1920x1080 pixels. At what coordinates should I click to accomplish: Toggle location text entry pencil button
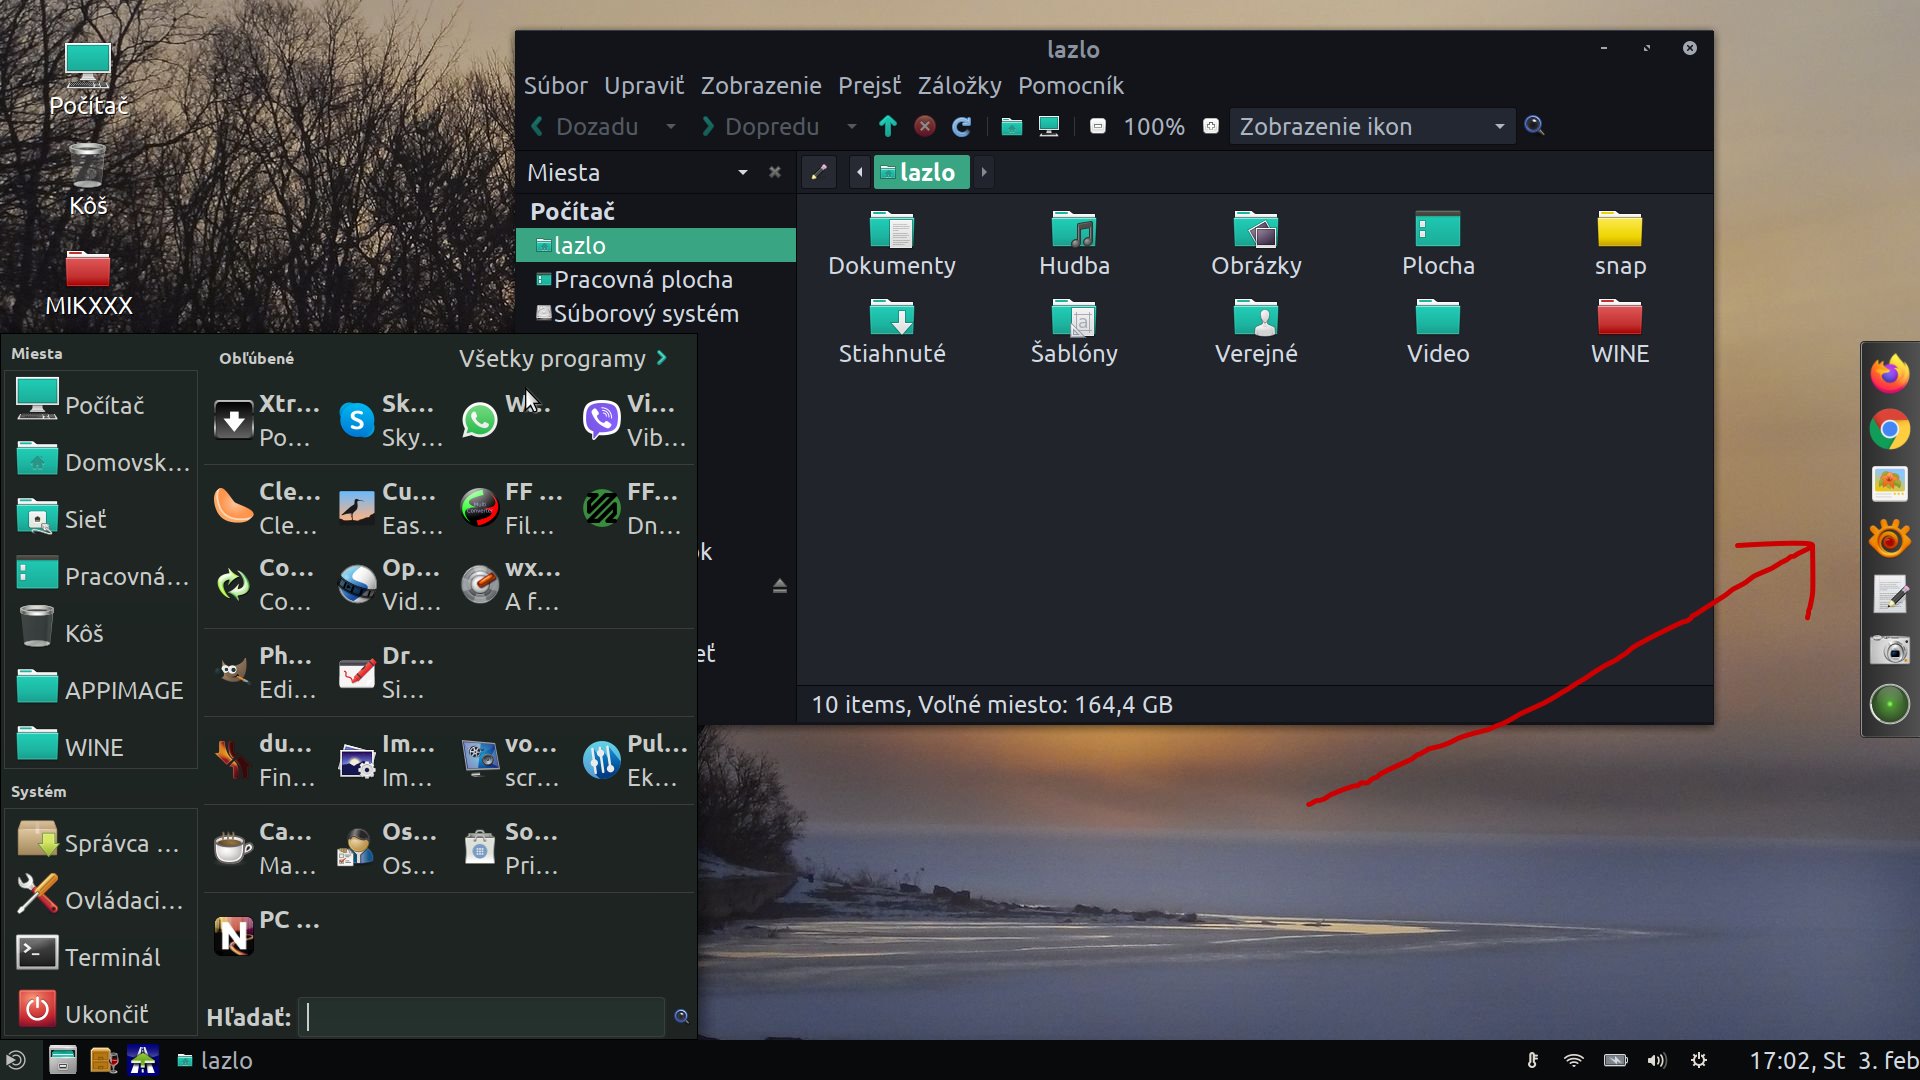(x=819, y=172)
